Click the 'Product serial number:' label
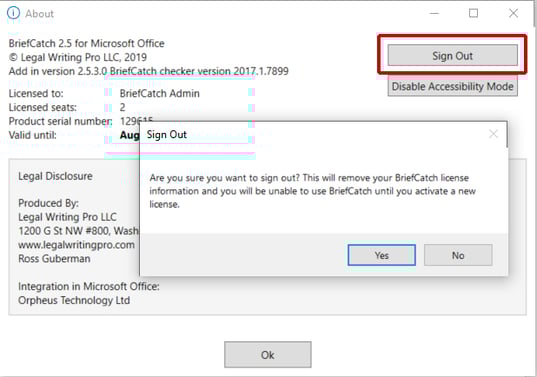Viewport: 537px width, 377px height. [60, 121]
